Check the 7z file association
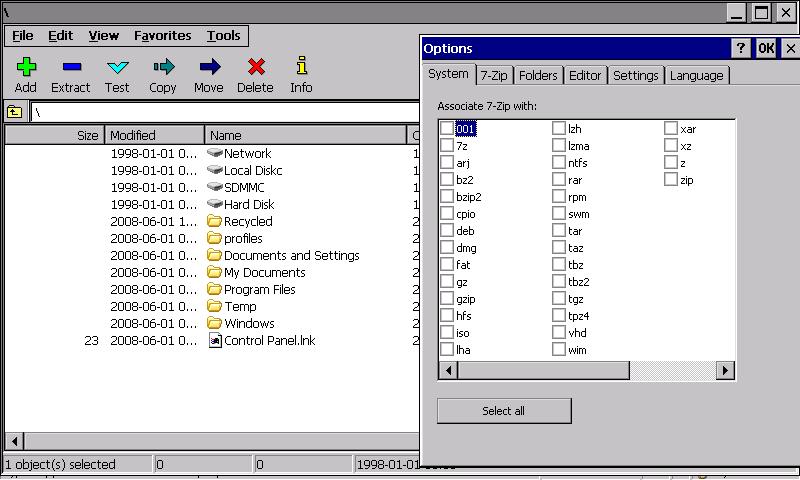The height and width of the screenshot is (480, 800). point(447,145)
